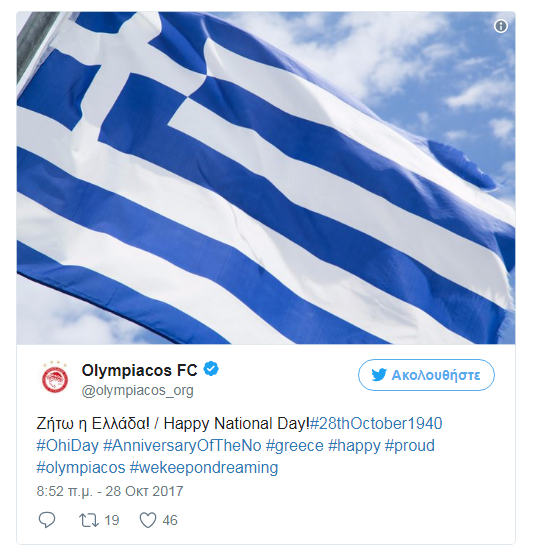Screen dimensions: 537x555
Task: Open the #greece hashtag
Action: (295, 446)
